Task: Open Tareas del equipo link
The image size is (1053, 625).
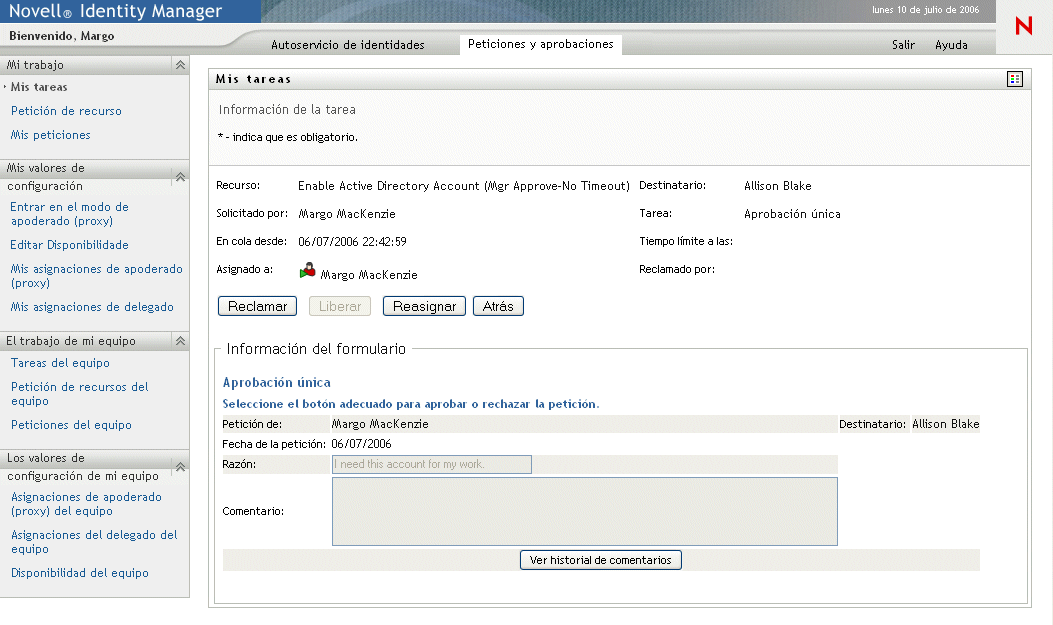Action: 60,363
